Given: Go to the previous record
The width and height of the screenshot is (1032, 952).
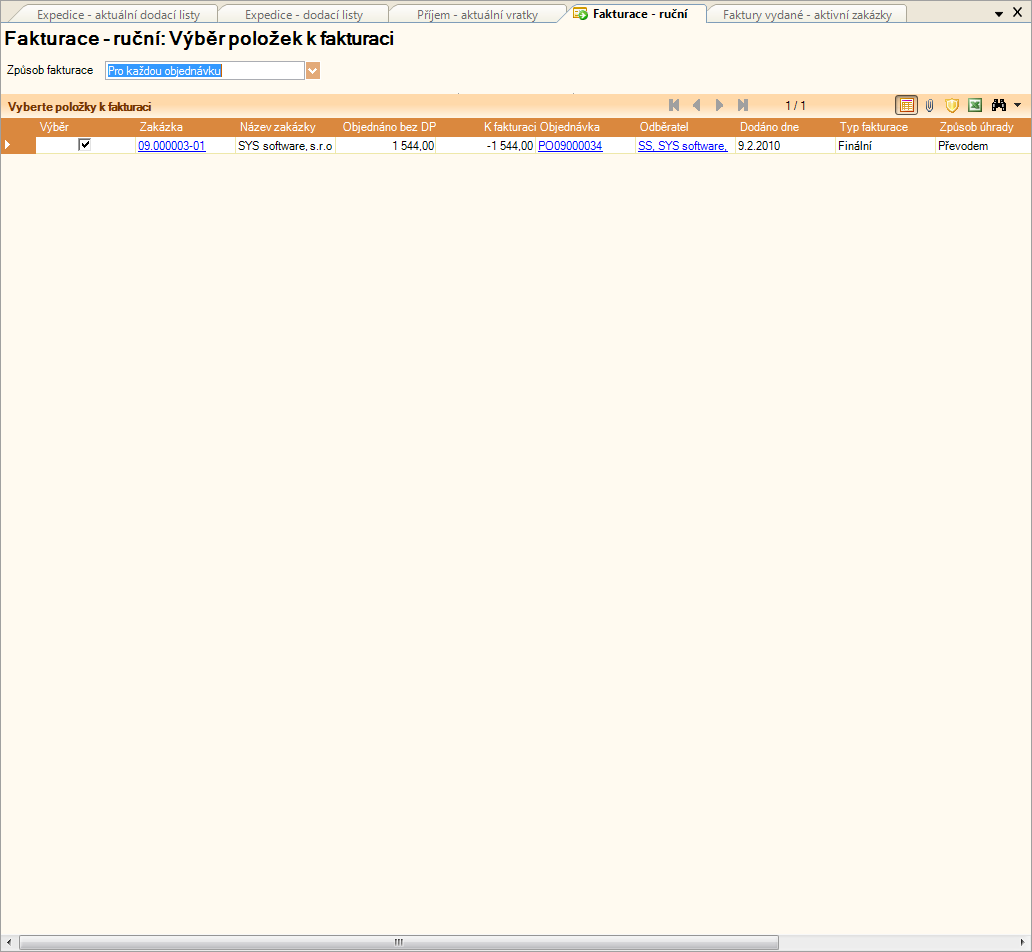Looking at the screenshot, I should pyautogui.click(x=696, y=105).
